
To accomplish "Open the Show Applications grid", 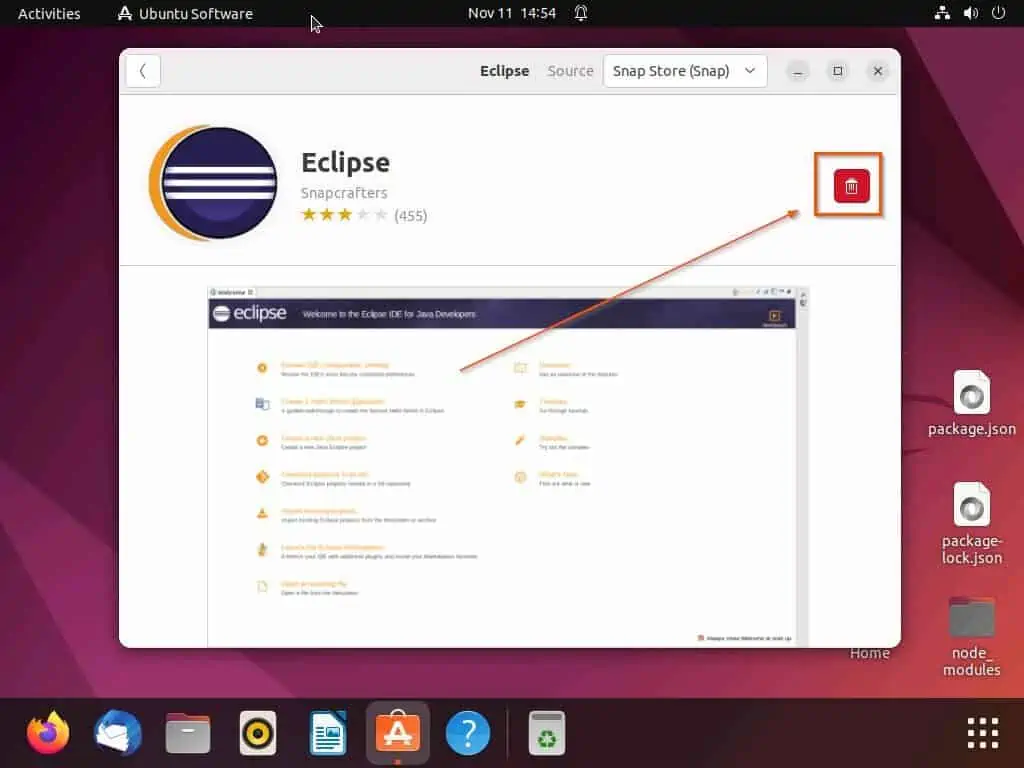I will click(x=983, y=732).
